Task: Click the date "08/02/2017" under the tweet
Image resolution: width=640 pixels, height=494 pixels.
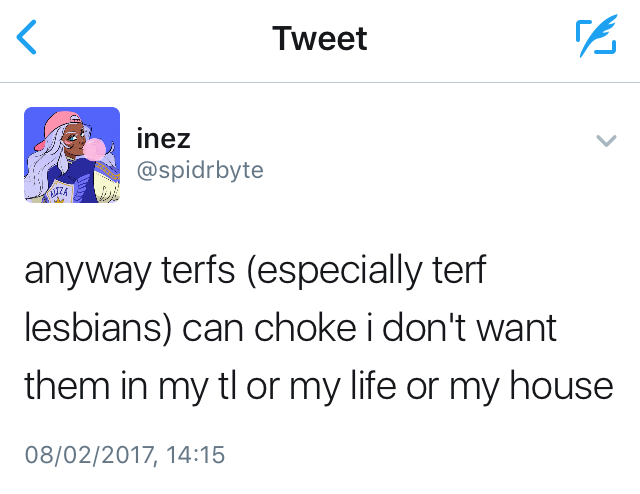Action: coord(87,456)
